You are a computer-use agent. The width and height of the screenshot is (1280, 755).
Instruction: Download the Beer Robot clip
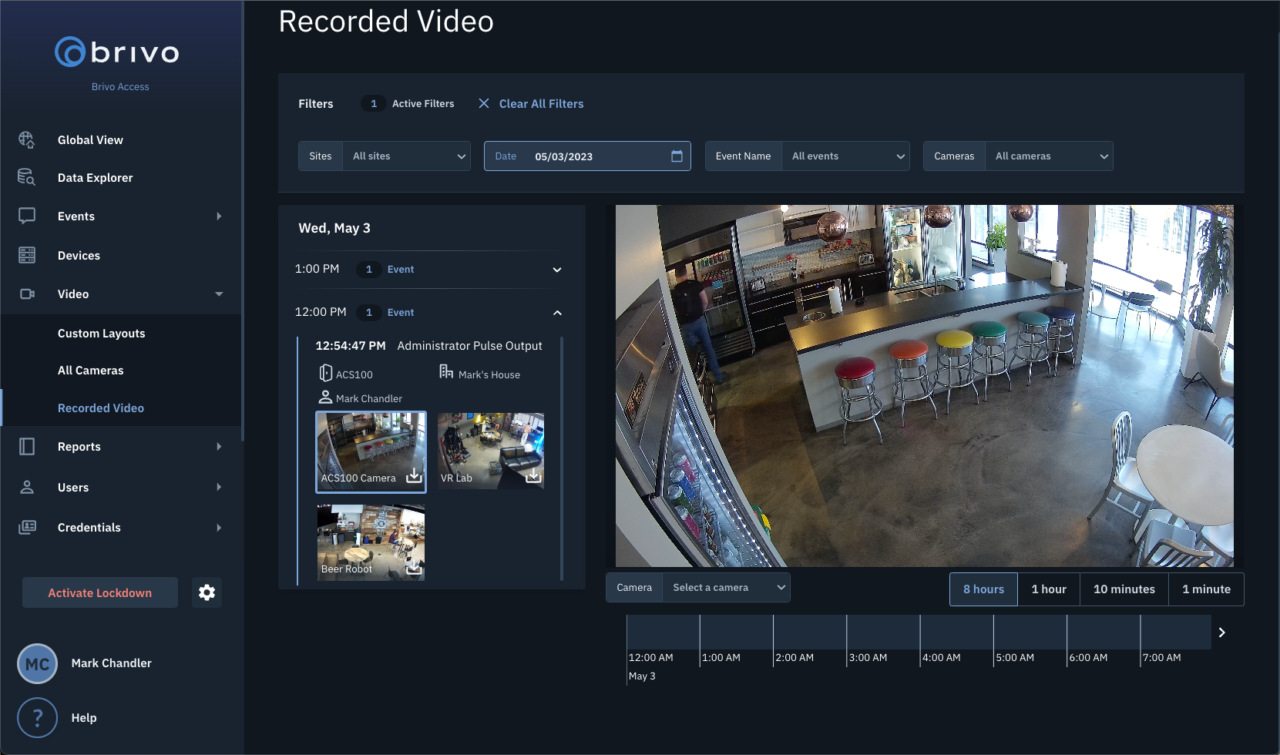pos(414,567)
